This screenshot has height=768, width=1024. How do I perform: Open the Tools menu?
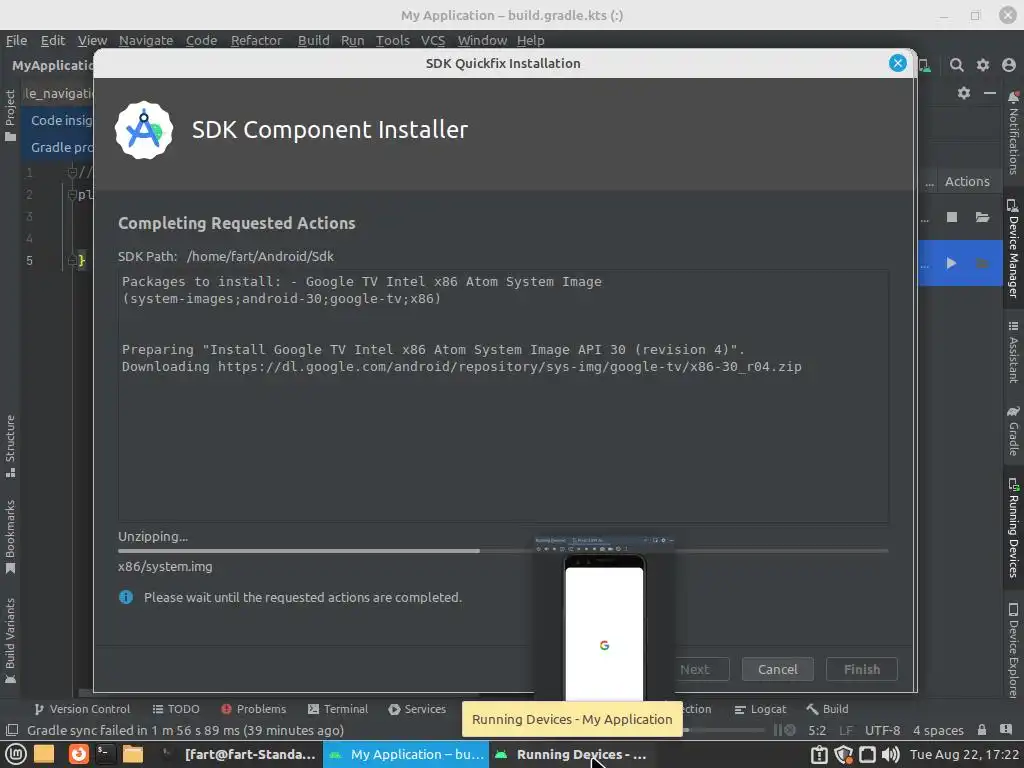pos(392,40)
